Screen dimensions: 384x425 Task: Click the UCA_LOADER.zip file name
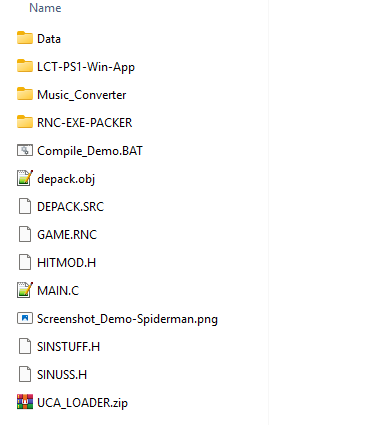[x=82, y=403]
